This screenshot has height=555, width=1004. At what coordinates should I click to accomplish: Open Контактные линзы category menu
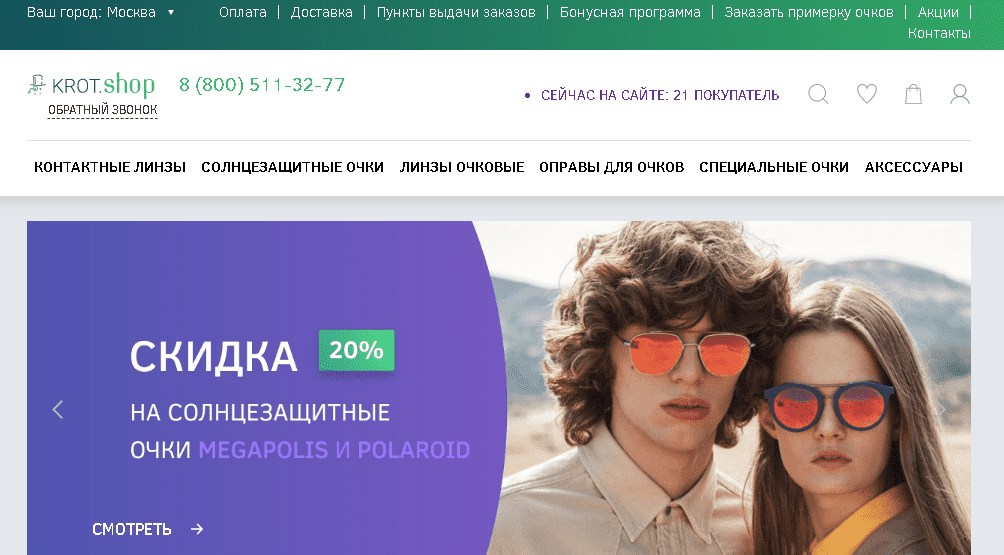tap(109, 167)
